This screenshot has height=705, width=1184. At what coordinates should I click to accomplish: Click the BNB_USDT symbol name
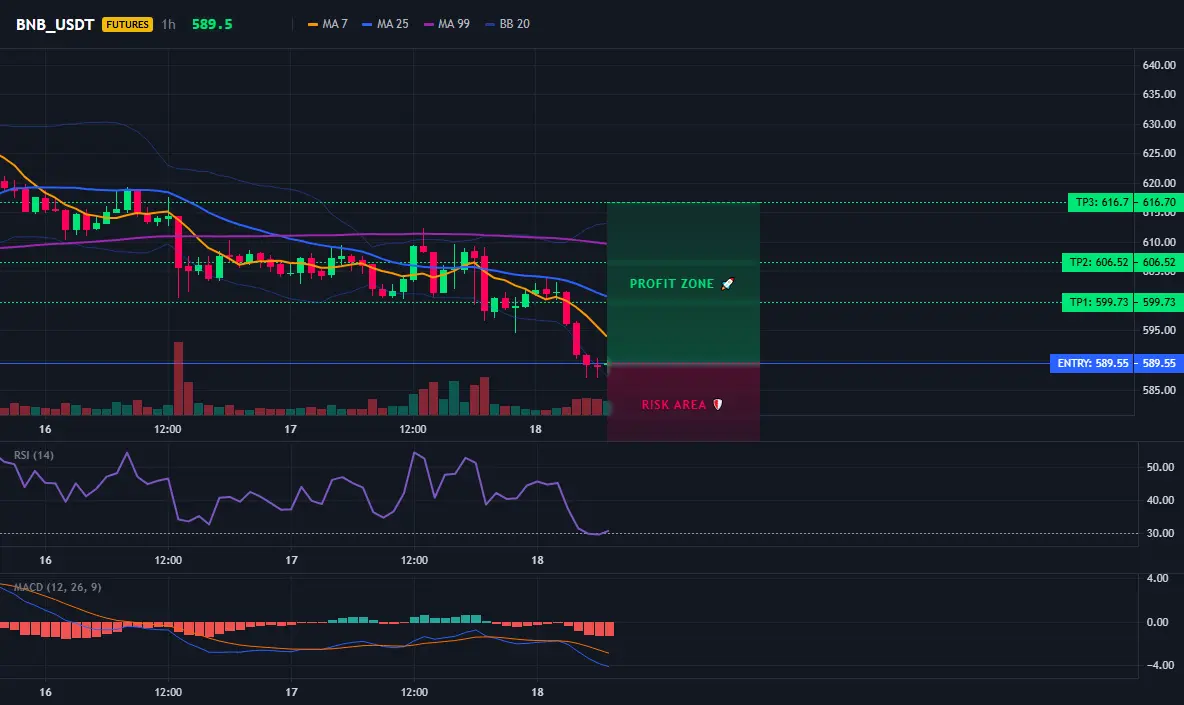54,24
